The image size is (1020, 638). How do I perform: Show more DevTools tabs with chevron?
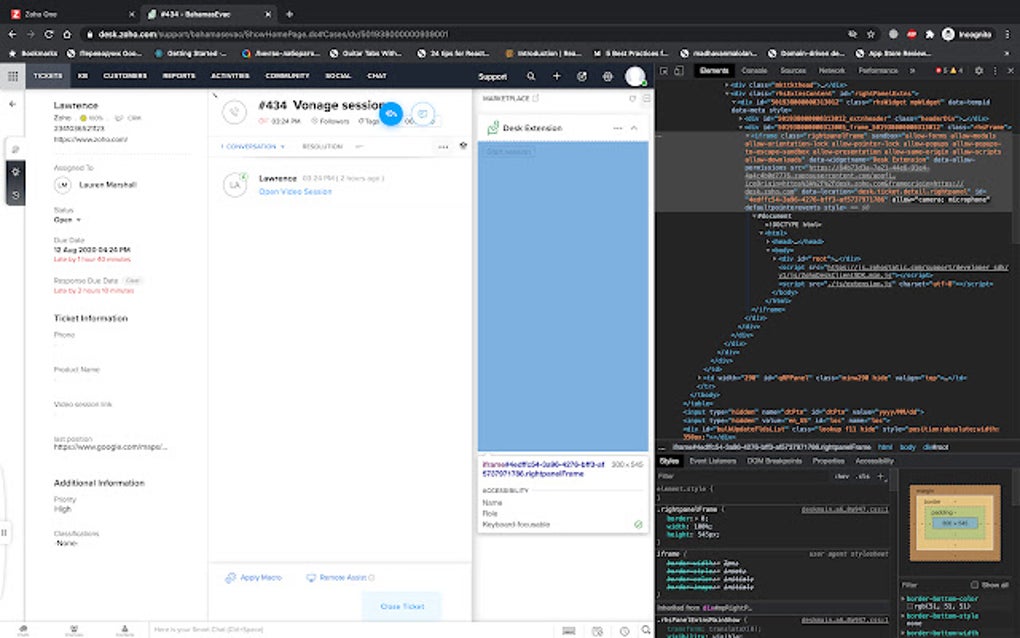click(x=912, y=70)
